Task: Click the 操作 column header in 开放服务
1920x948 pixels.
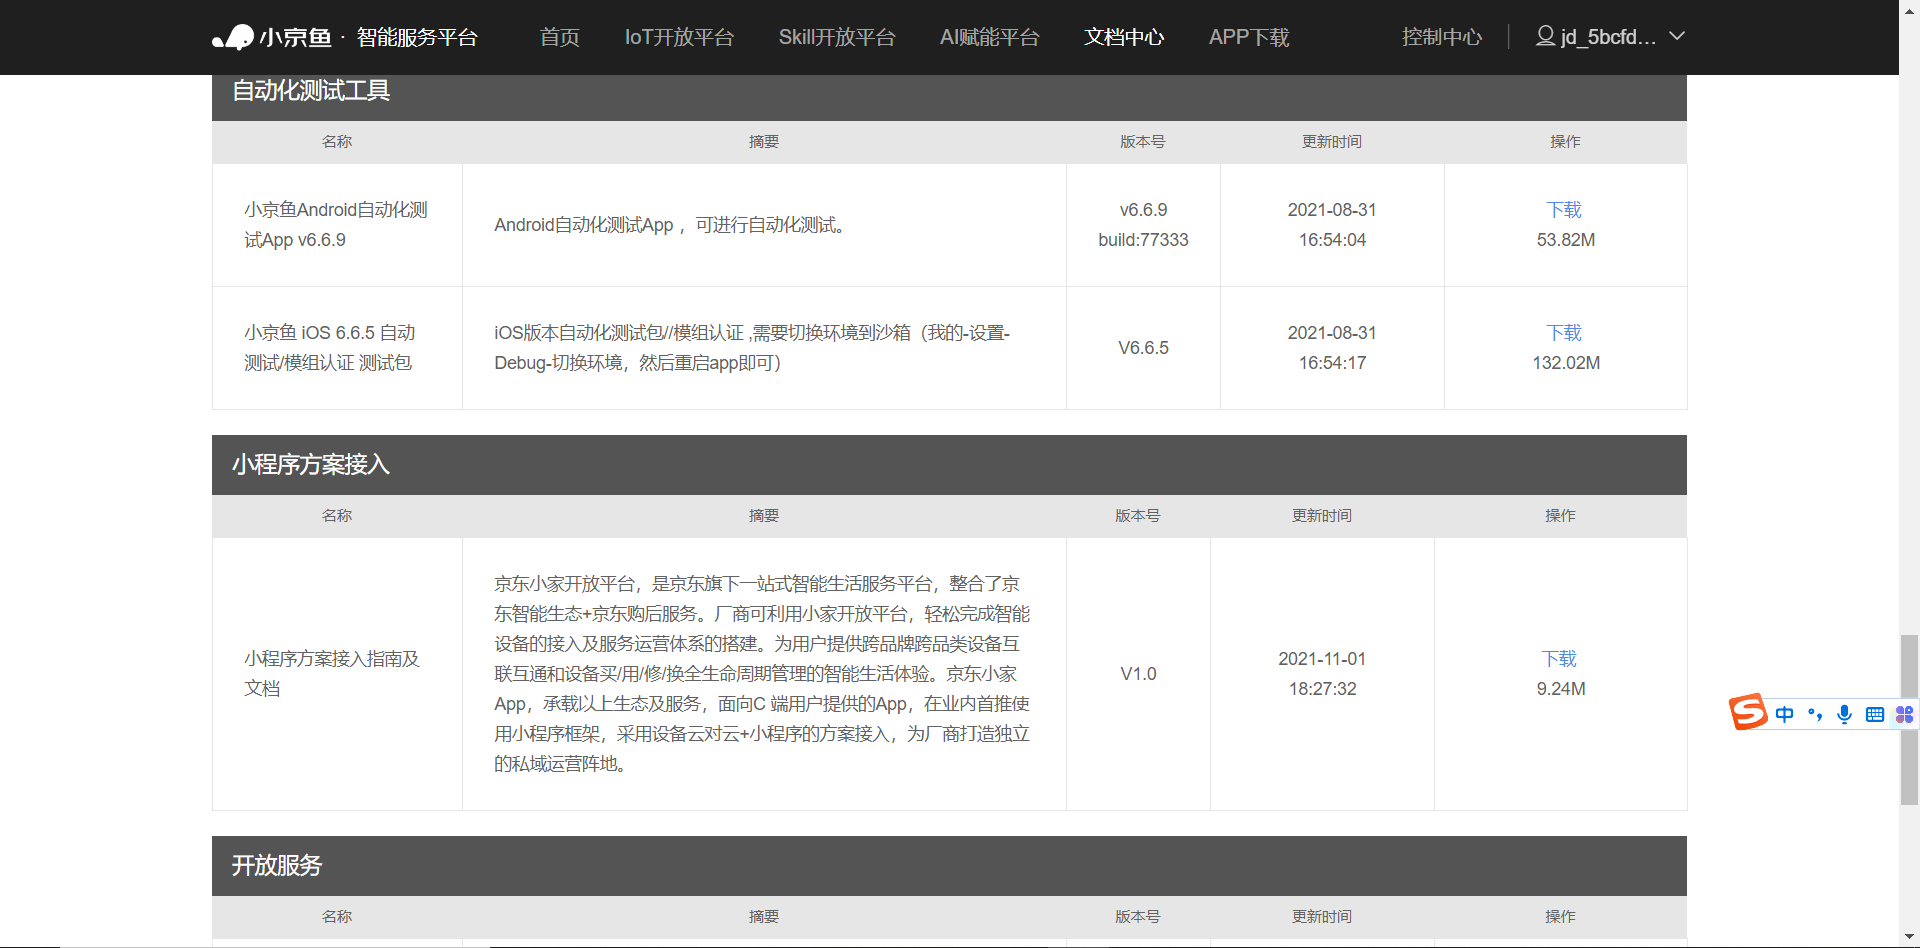Action: click(x=1560, y=917)
